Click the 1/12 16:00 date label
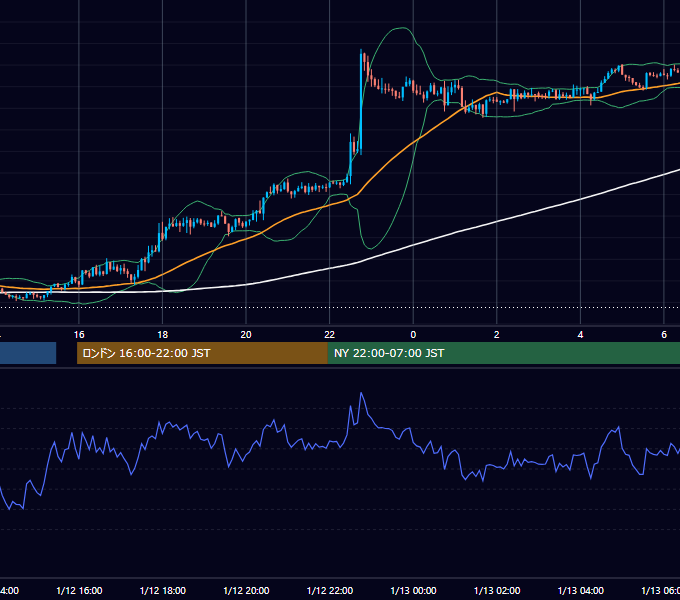This screenshot has height=600, width=680. pyautogui.click(x=79, y=590)
